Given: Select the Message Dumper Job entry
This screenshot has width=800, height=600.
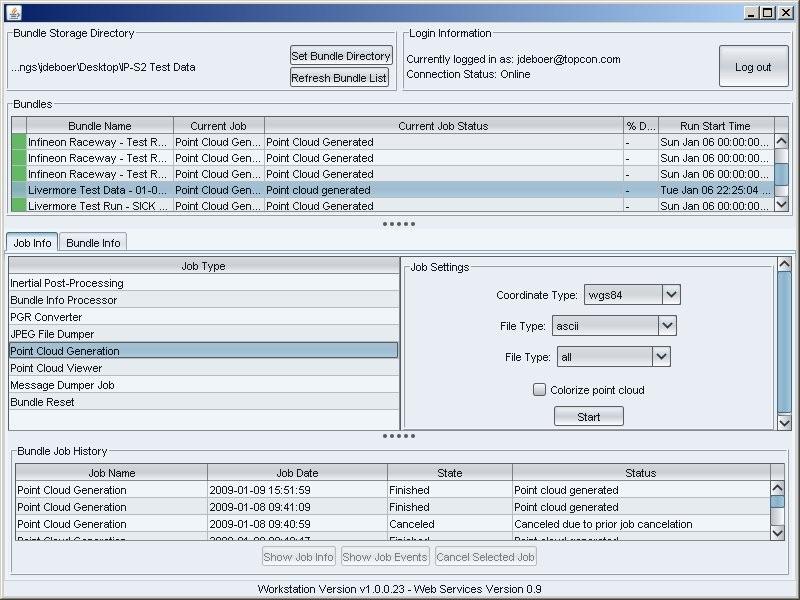Looking at the screenshot, I should pyautogui.click(x=204, y=385).
